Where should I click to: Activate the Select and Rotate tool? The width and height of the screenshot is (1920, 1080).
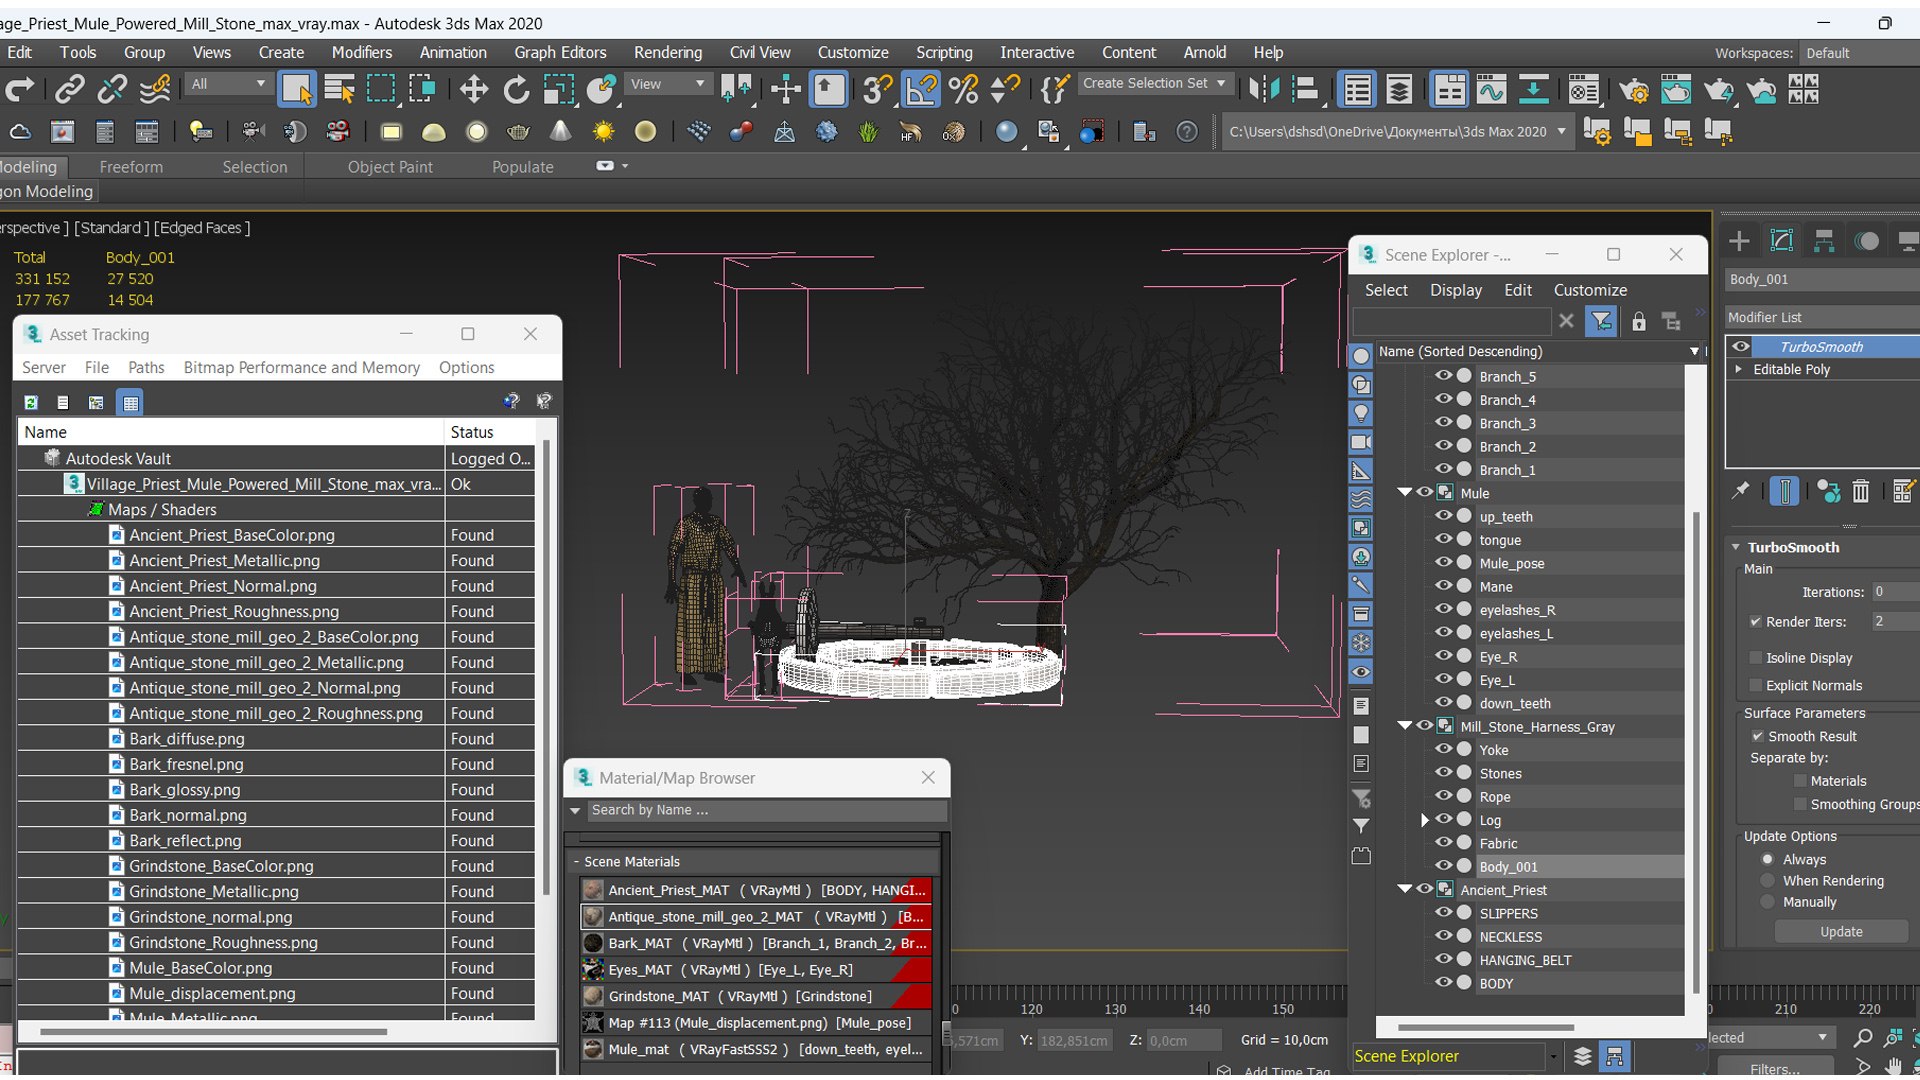516,90
